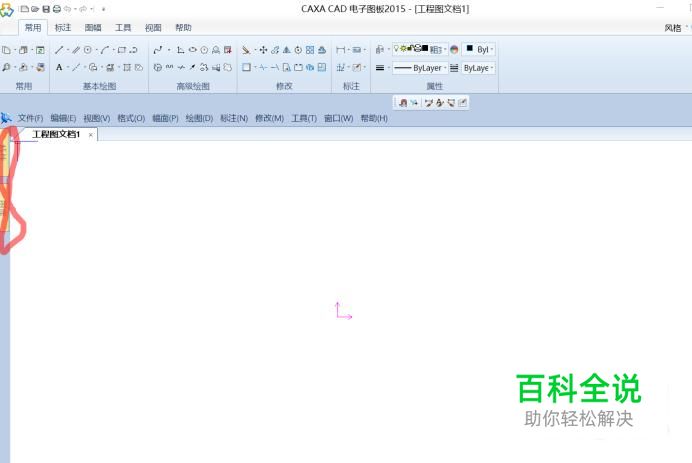
Task: Expand the quick access toolbar customize arrow
Action: pyautogui.click(x=104, y=9)
